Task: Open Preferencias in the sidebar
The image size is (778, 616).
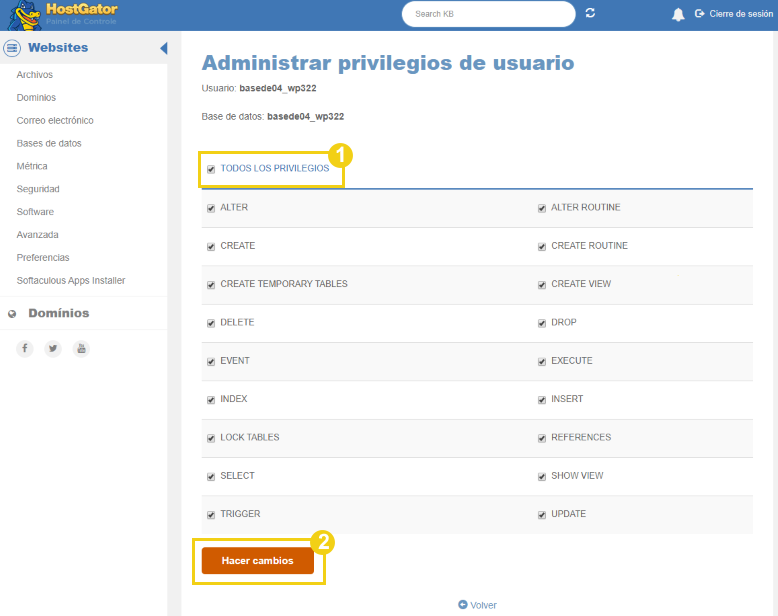Action: [43, 257]
